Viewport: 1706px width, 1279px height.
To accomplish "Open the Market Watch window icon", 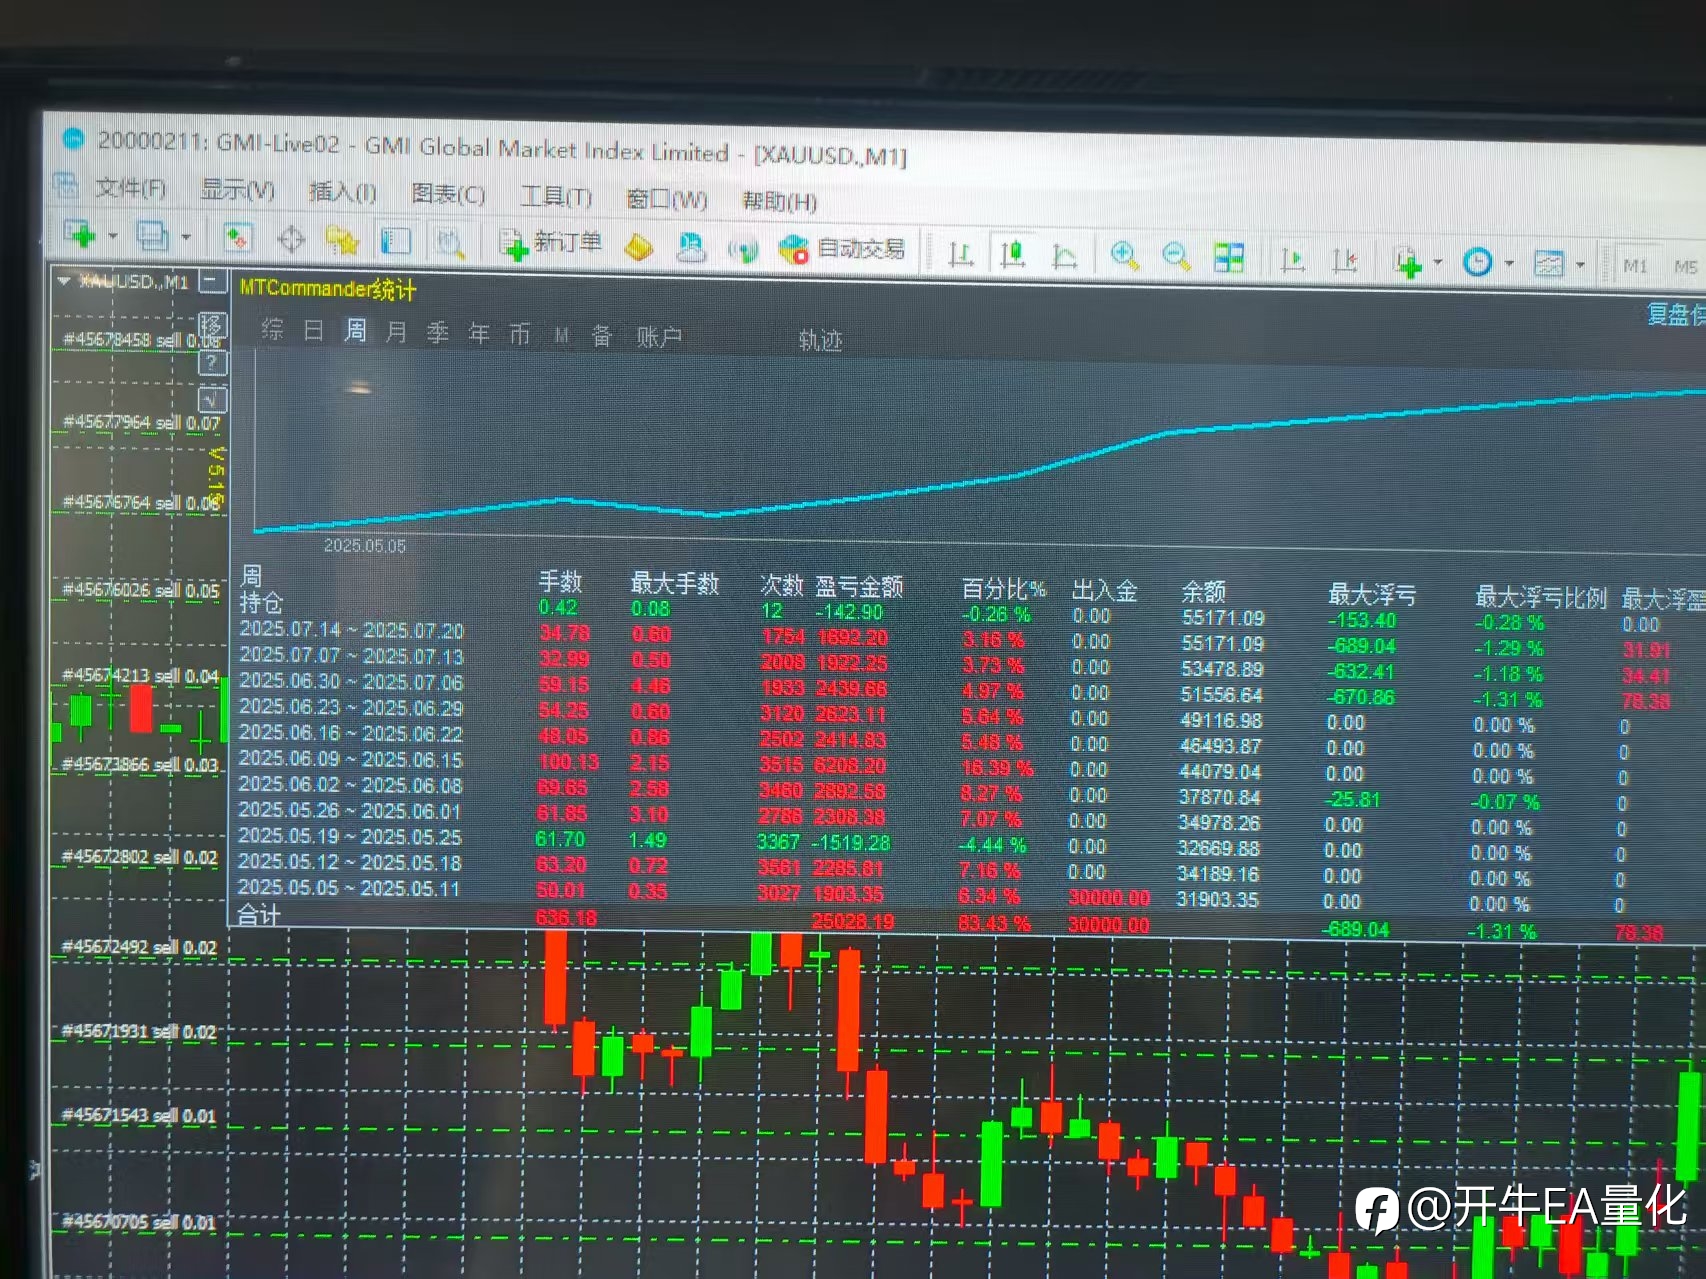I will 238,238.
